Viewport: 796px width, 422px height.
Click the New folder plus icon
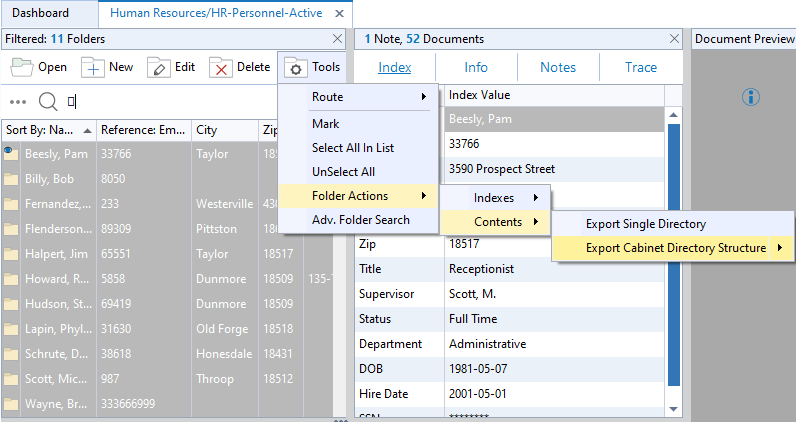click(92, 67)
